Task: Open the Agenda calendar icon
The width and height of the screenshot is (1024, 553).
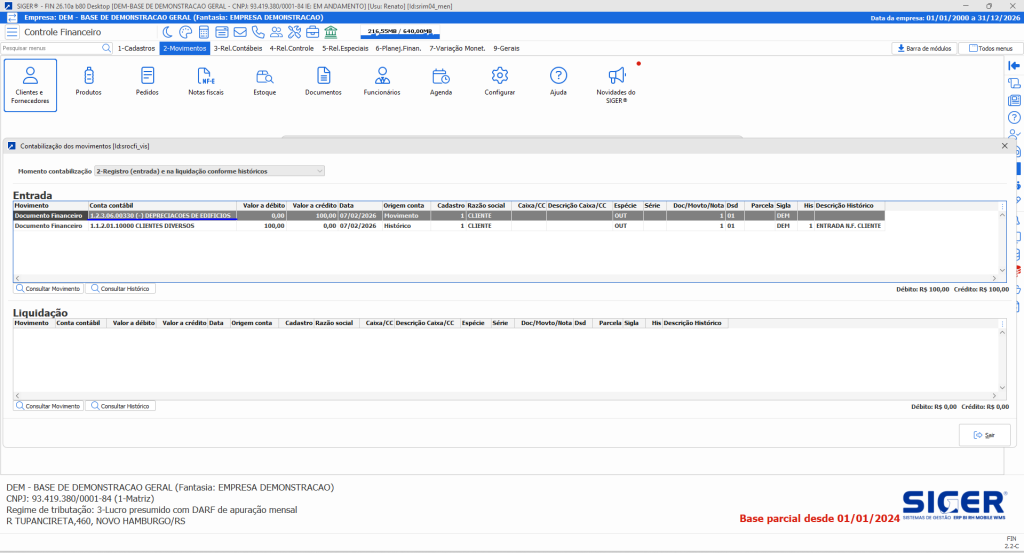Action: click(x=441, y=81)
